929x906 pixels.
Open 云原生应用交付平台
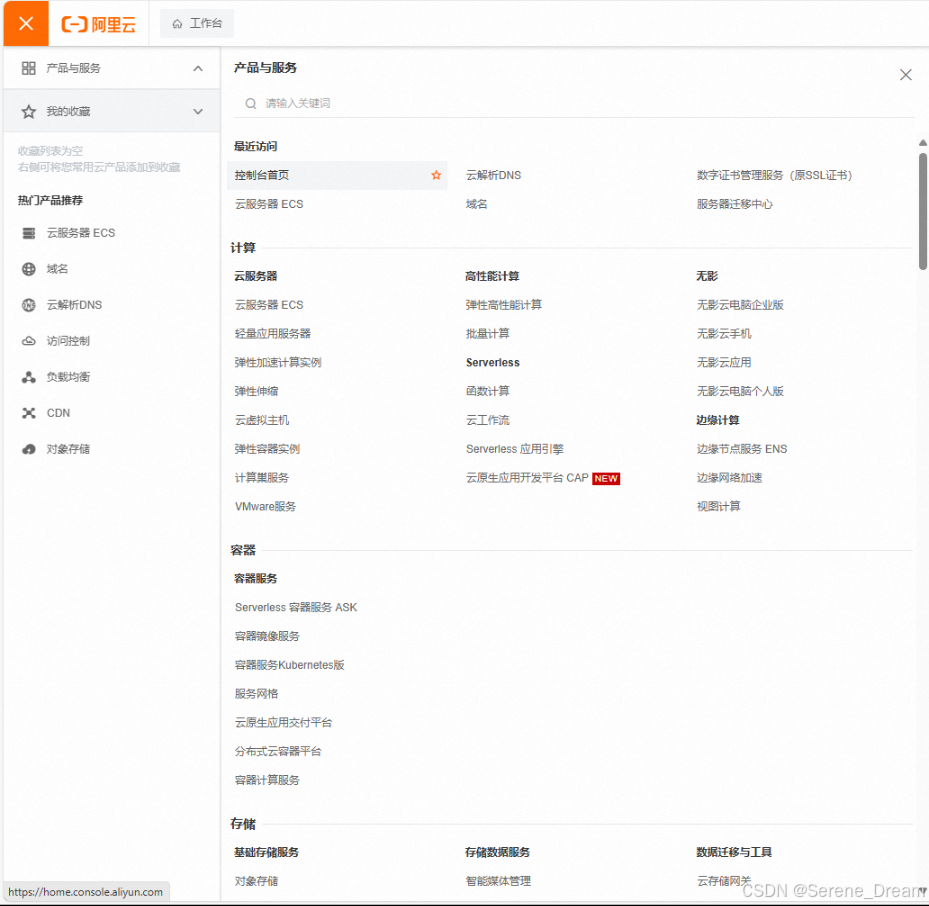(283, 723)
